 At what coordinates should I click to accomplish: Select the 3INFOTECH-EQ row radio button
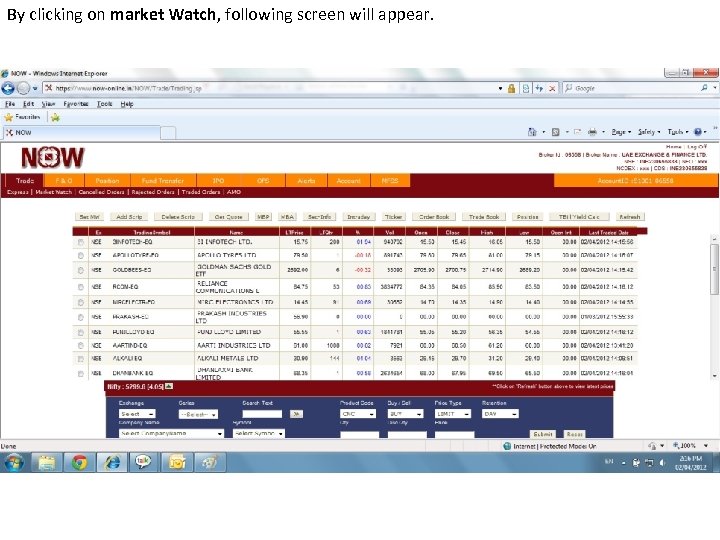coord(81,242)
